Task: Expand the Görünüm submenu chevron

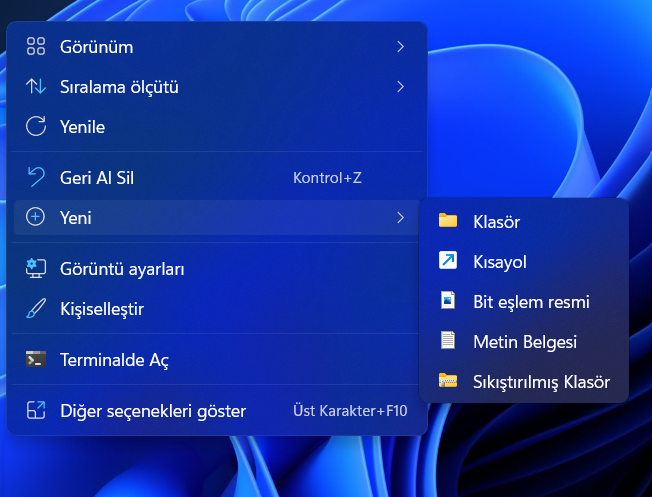Action: coord(400,47)
